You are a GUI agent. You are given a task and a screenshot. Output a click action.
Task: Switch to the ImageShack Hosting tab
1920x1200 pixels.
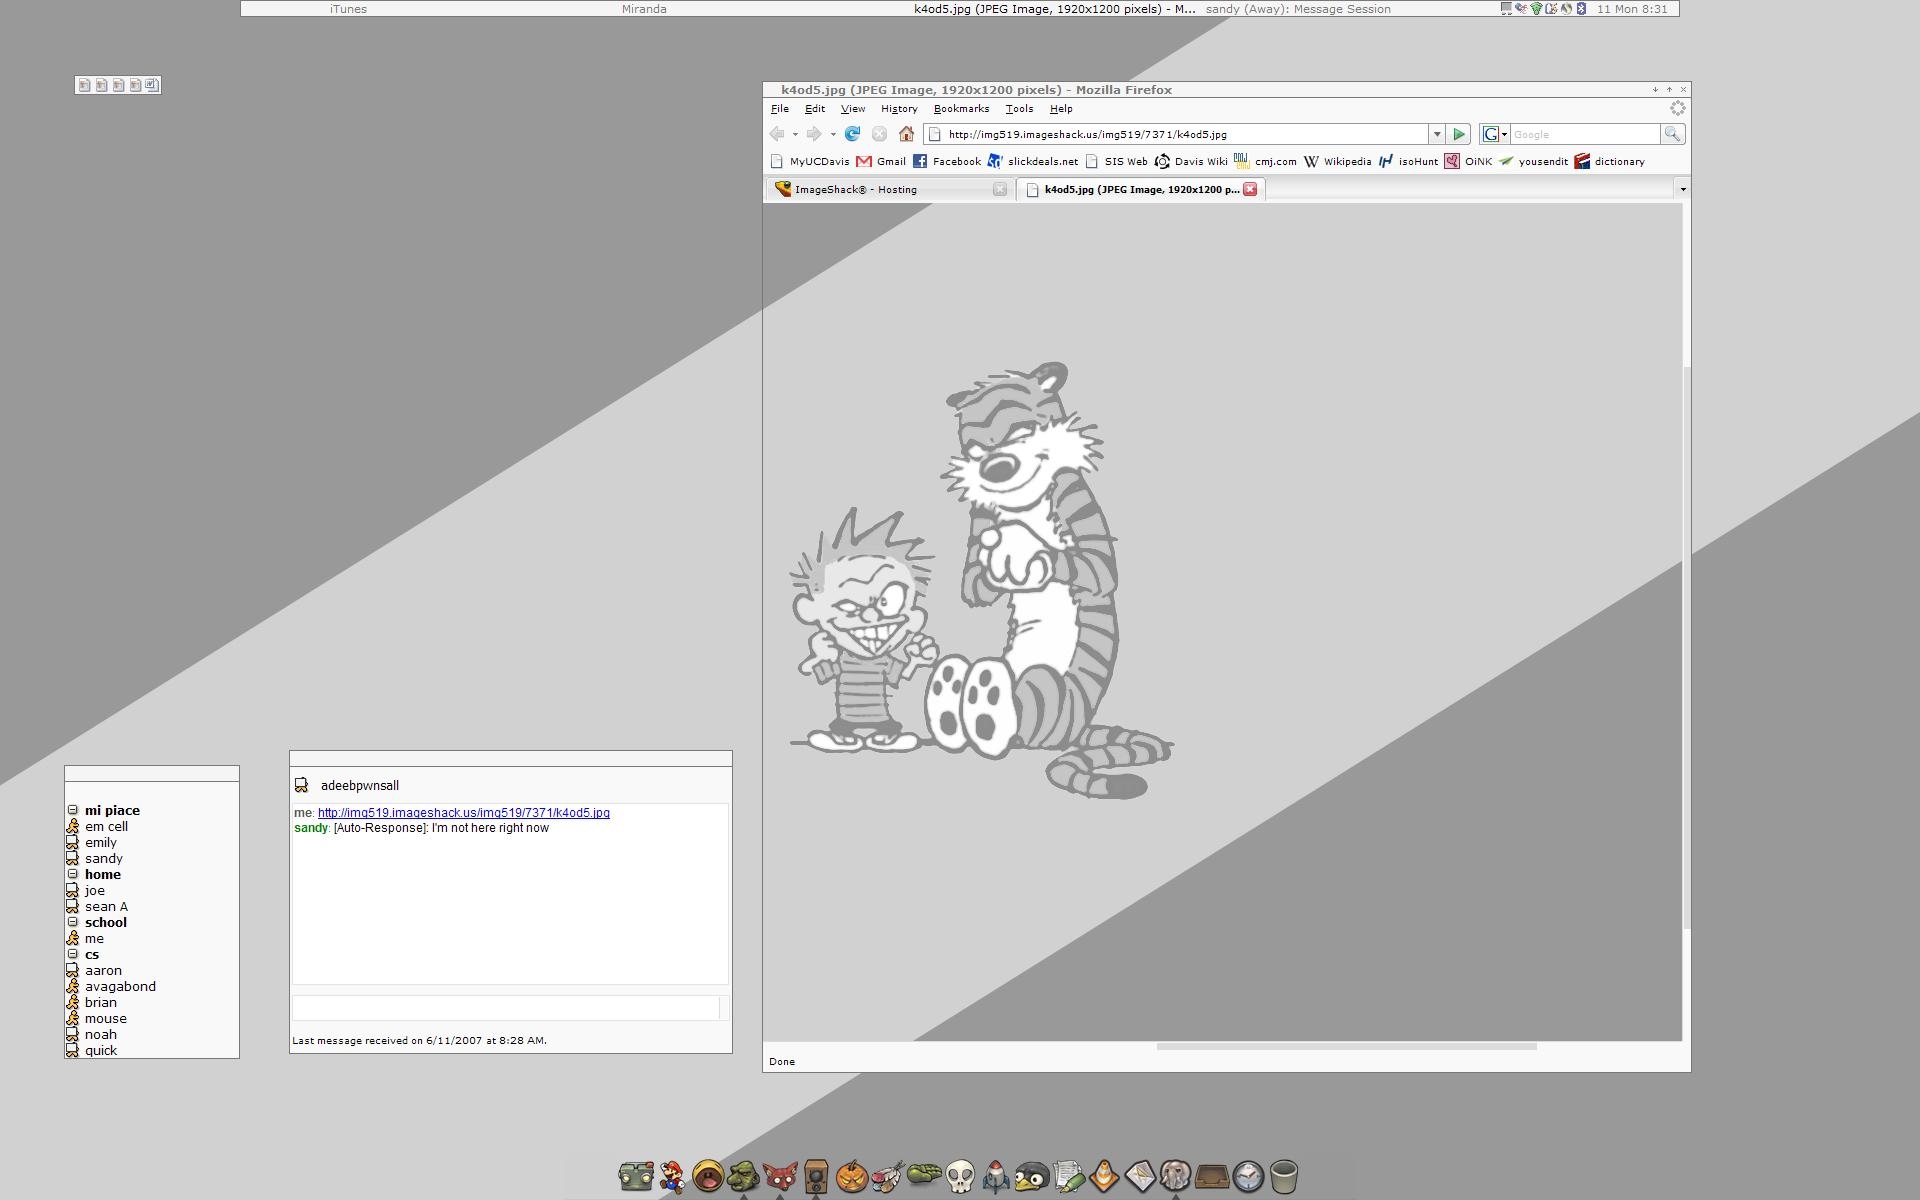point(888,189)
